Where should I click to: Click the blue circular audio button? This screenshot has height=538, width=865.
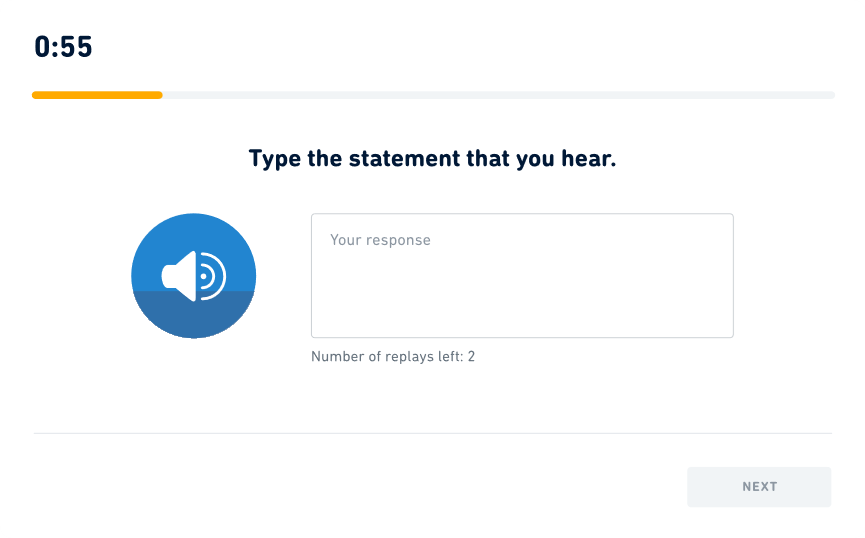[194, 276]
